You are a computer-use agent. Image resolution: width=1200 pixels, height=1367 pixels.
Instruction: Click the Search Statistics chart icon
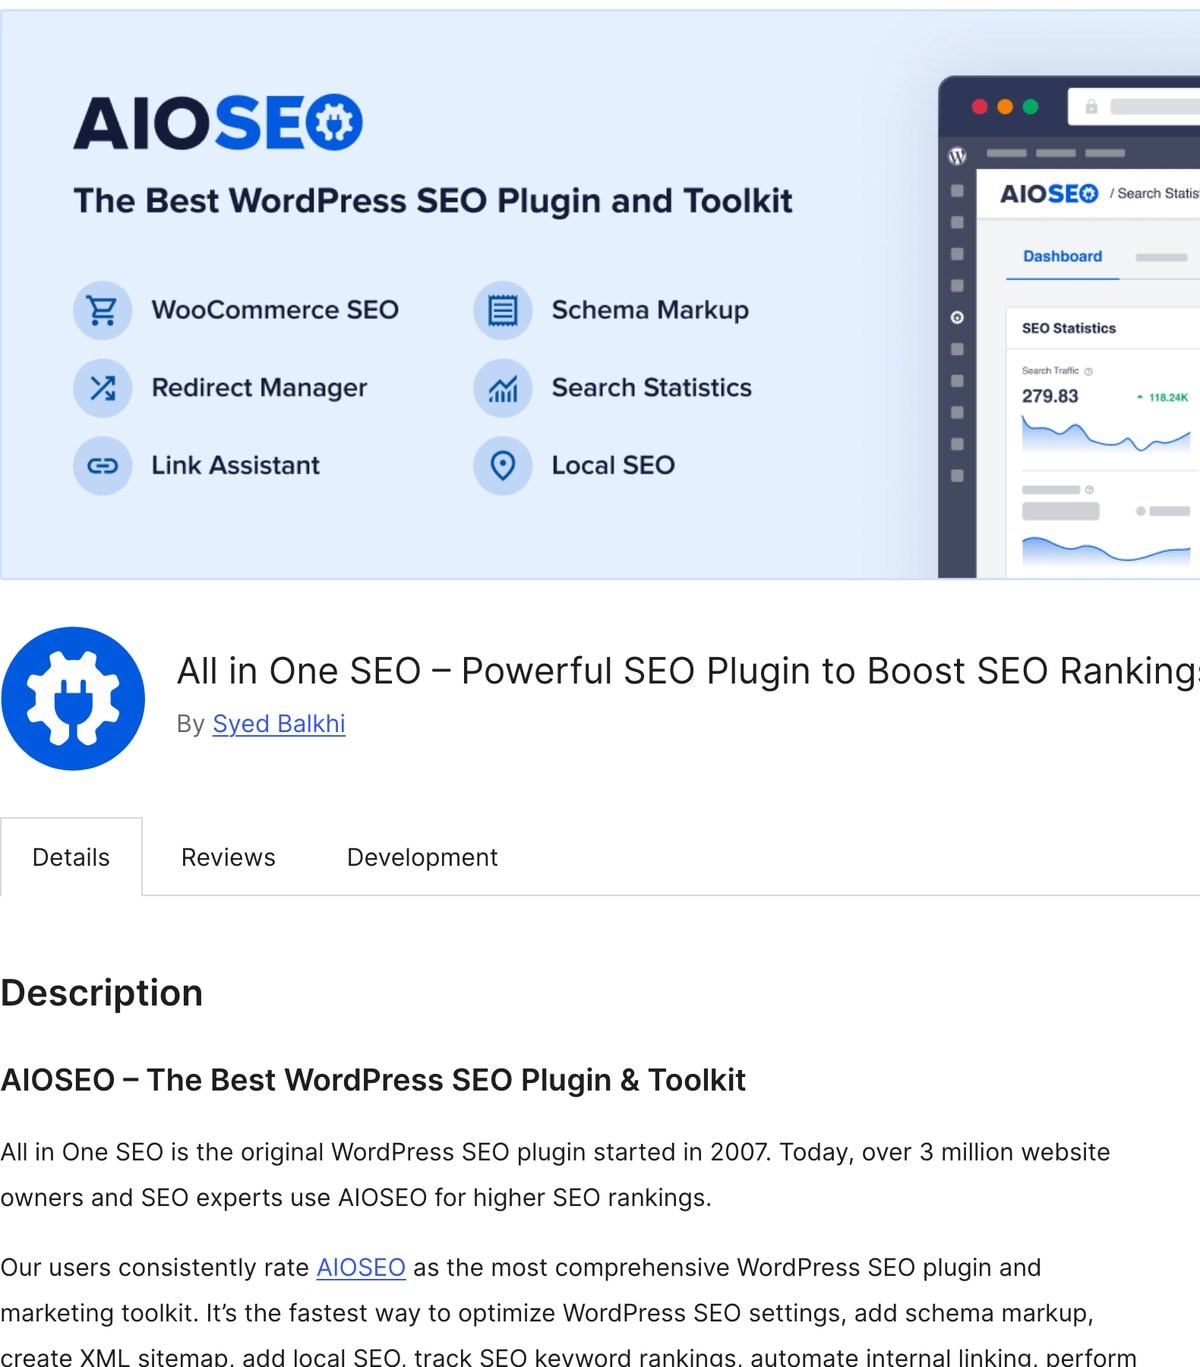pyautogui.click(x=503, y=388)
